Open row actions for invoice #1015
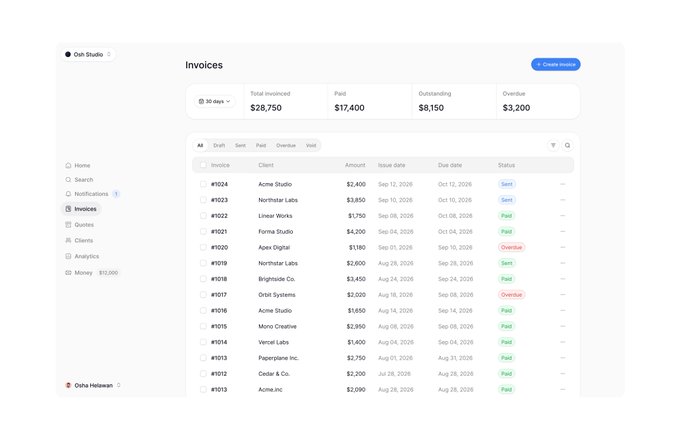This screenshot has height=440, width=680. (562, 326)
